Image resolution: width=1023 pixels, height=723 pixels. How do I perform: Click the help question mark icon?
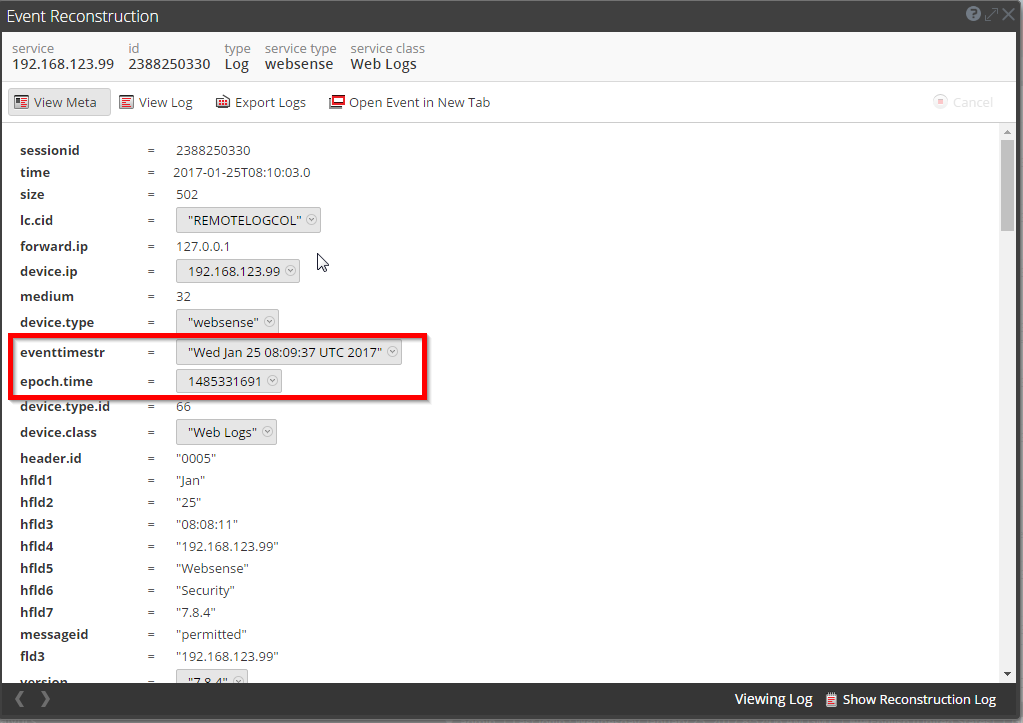coord(973,14)
